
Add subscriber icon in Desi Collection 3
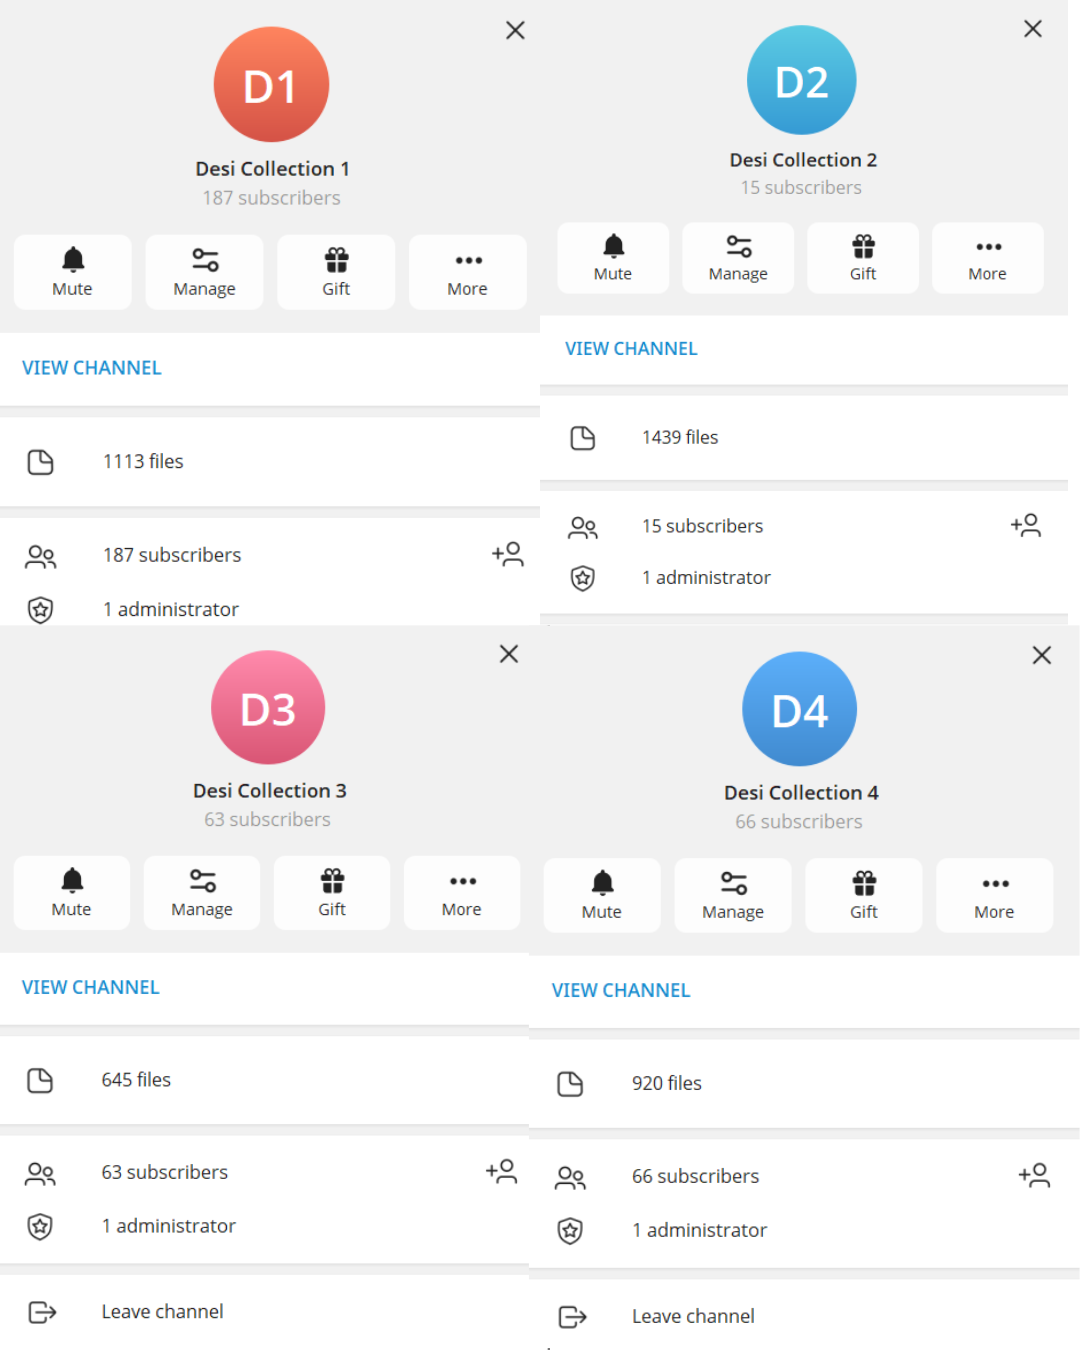[x=502, y=1171]
